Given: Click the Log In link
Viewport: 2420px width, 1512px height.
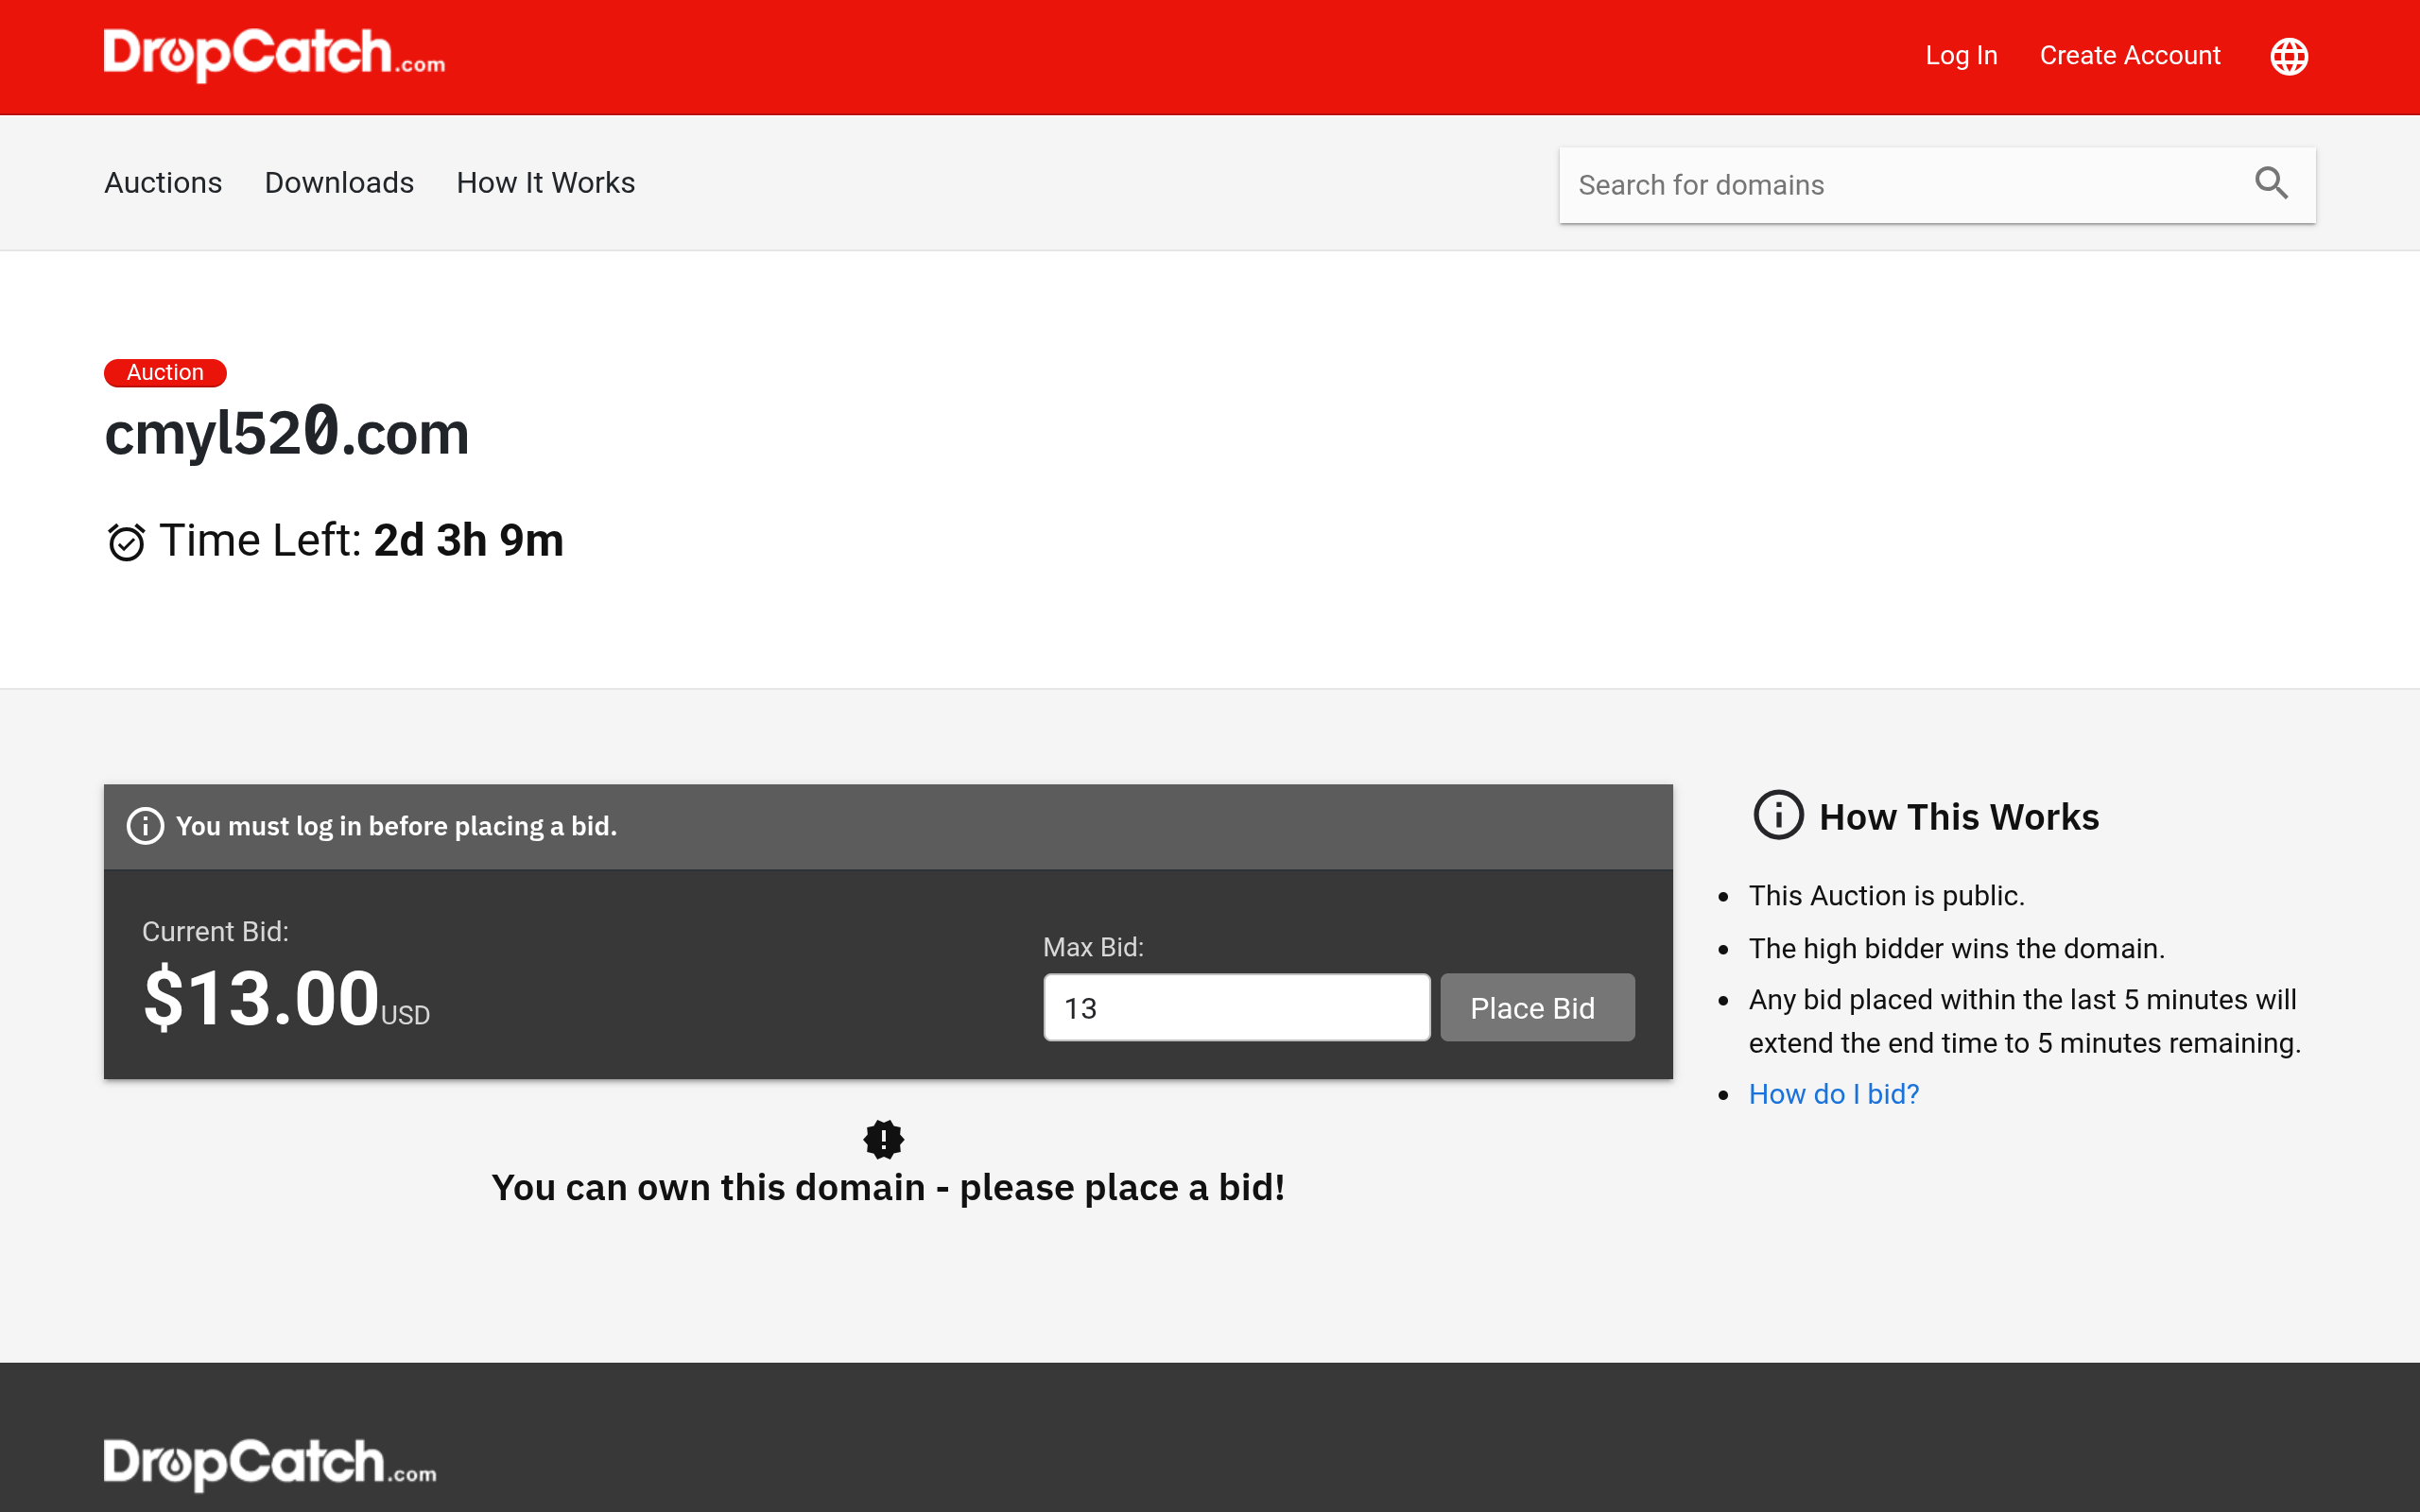Looking at the screenshot, I should coord(1961,56).
